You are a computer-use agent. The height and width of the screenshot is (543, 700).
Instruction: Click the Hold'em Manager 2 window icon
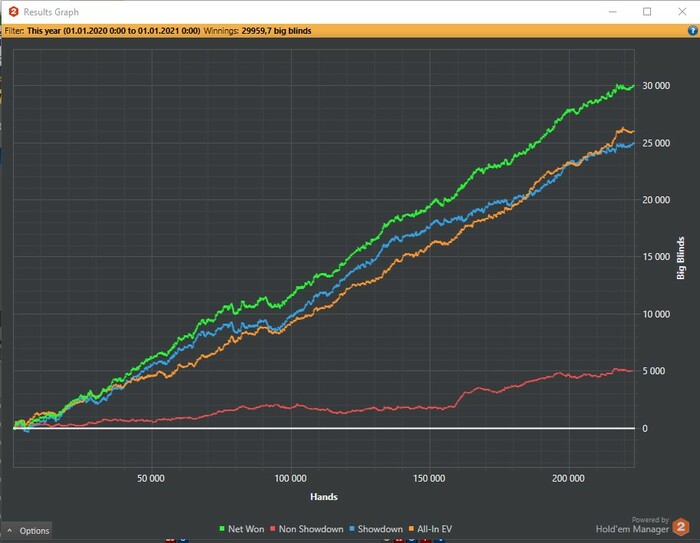13,12
